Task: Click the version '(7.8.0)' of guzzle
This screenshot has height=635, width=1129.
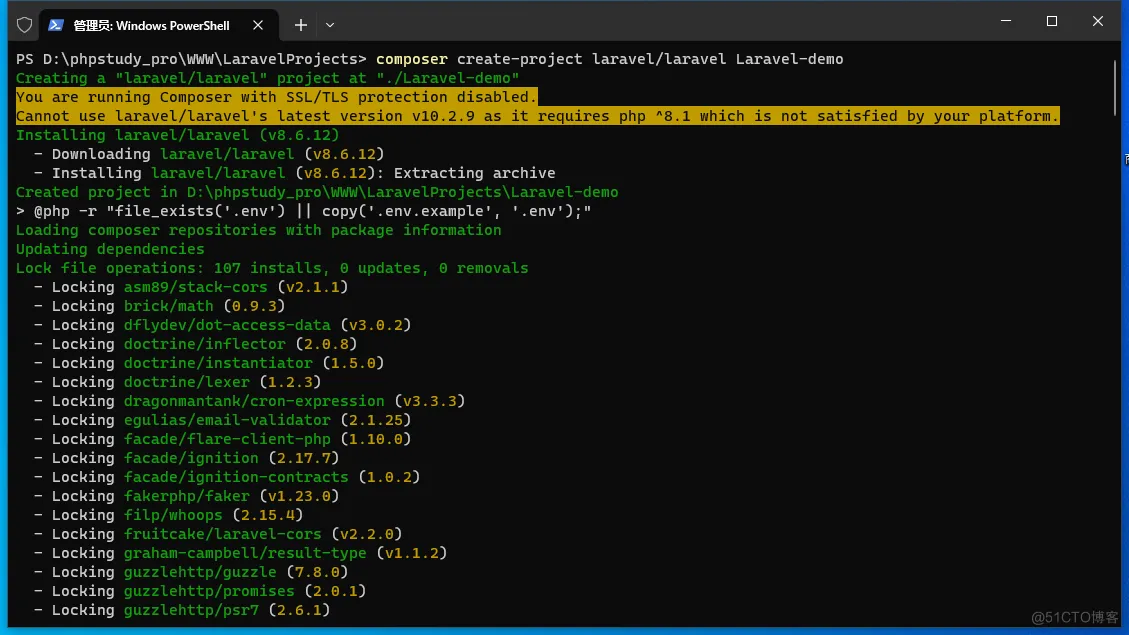Action: point(318,572)
